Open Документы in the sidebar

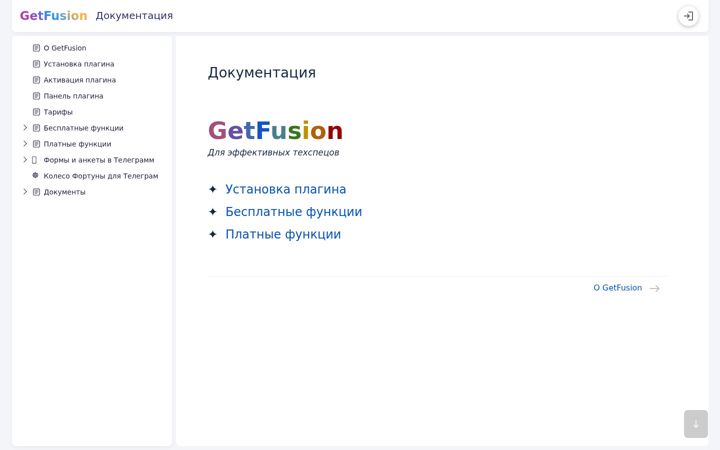[x=64, y=192]
